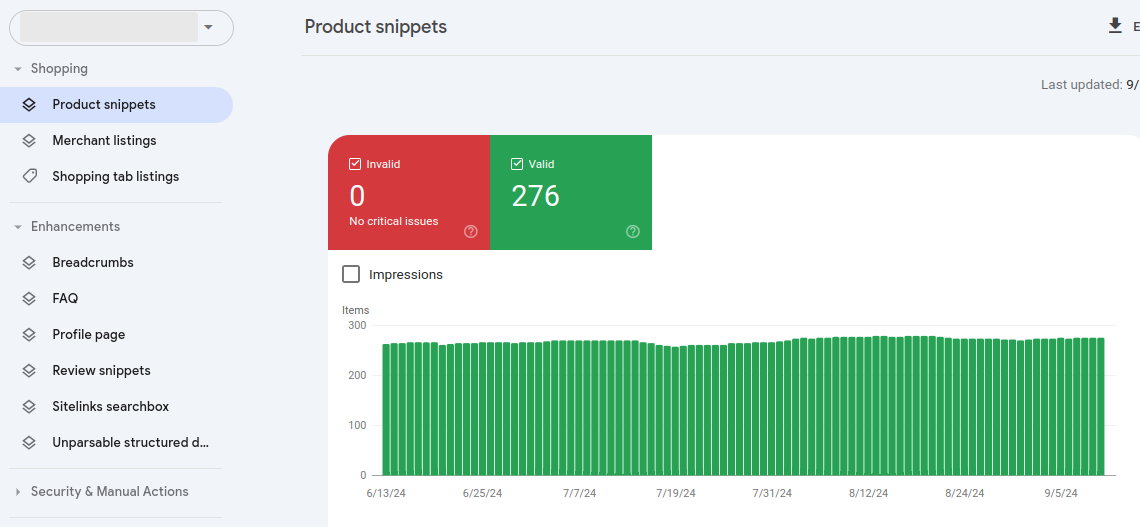Viewport: 1140px width, 527px height.
Task: Open the Review snippets report
Action: point(101,371)
